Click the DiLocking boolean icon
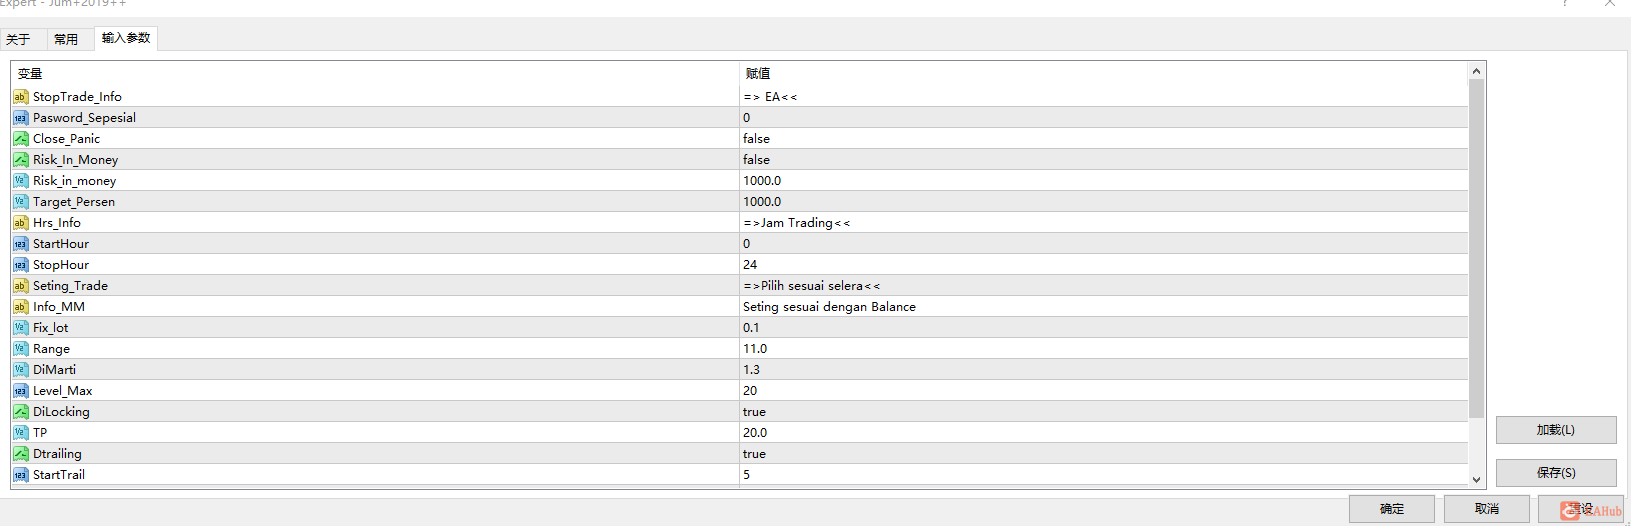Screen dimensions: 1631x526 [21, 412]
